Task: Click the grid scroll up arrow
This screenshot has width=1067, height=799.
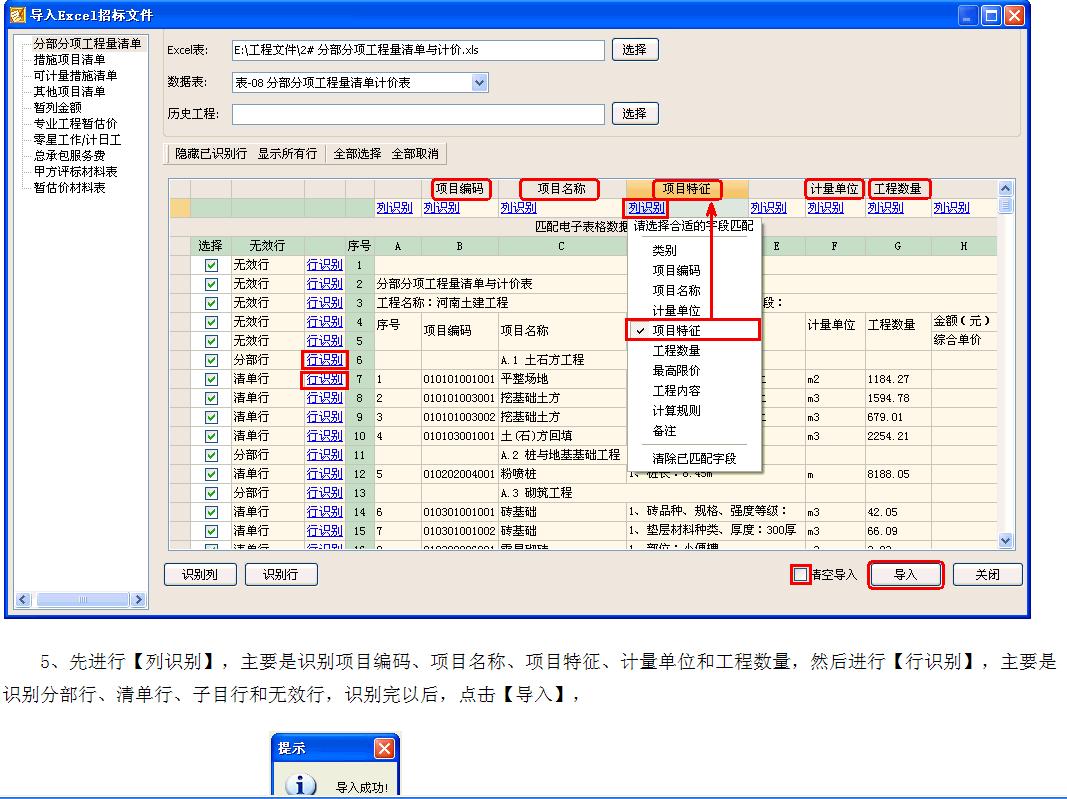Action: click(1005, 189)
